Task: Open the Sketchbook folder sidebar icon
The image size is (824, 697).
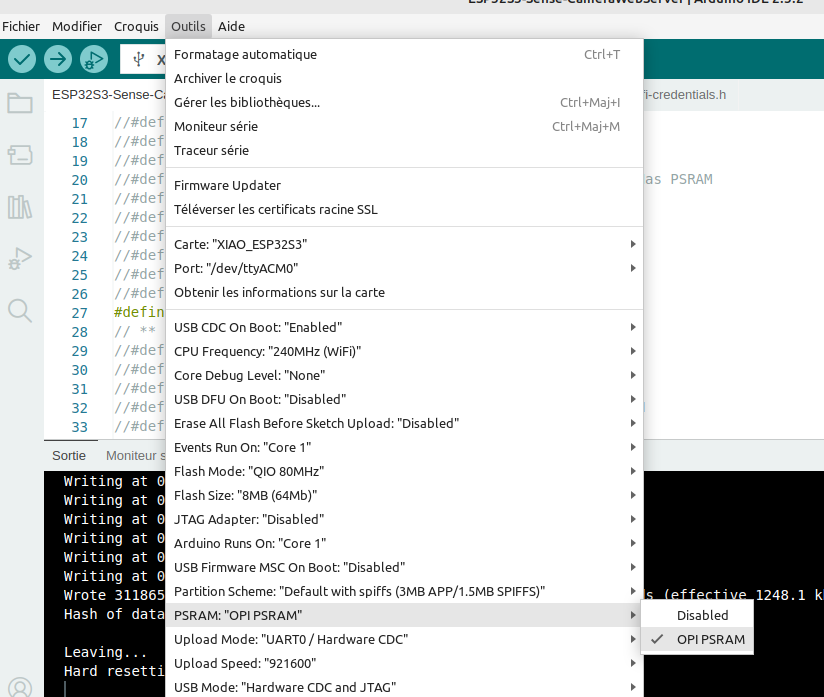Action: (20, 103)
